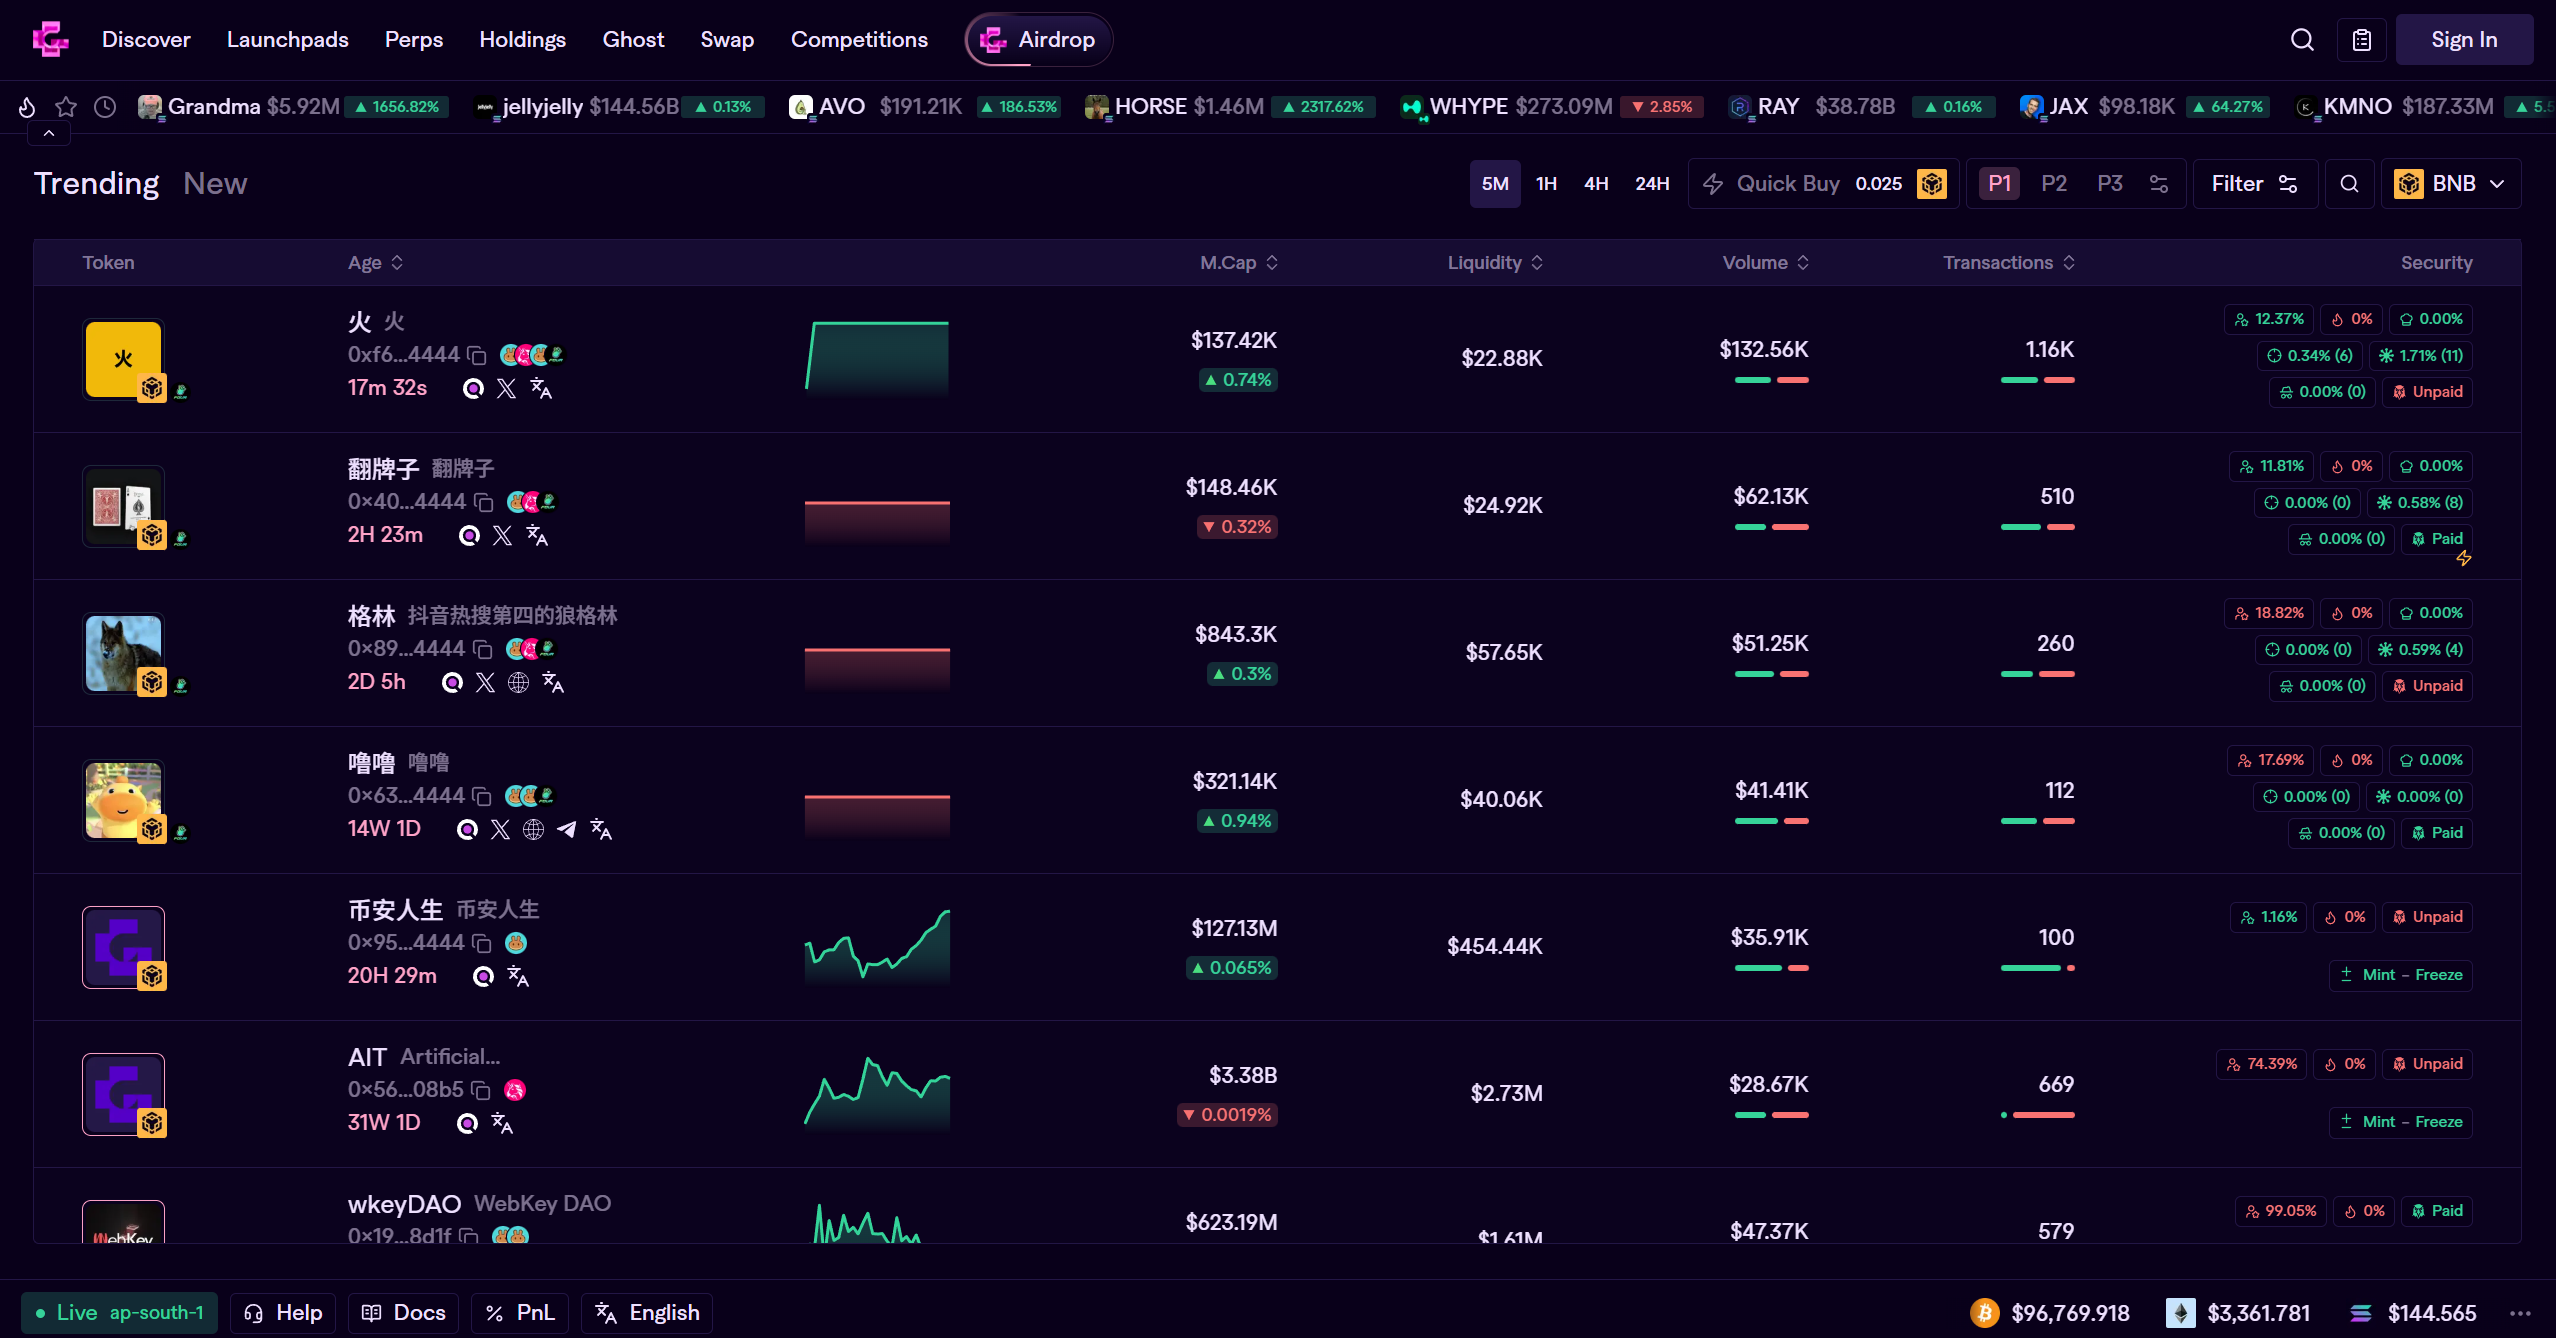The width and height of the screenshot is (2556, 1338).
Task: Click the star favorites icon in the ticker bar
Action: coord(66,107)
